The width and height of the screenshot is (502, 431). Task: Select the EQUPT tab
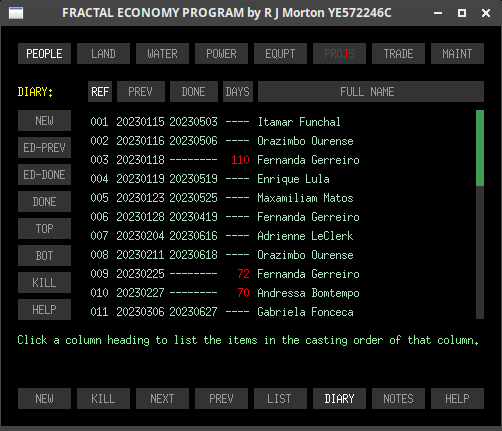(280, 53)
